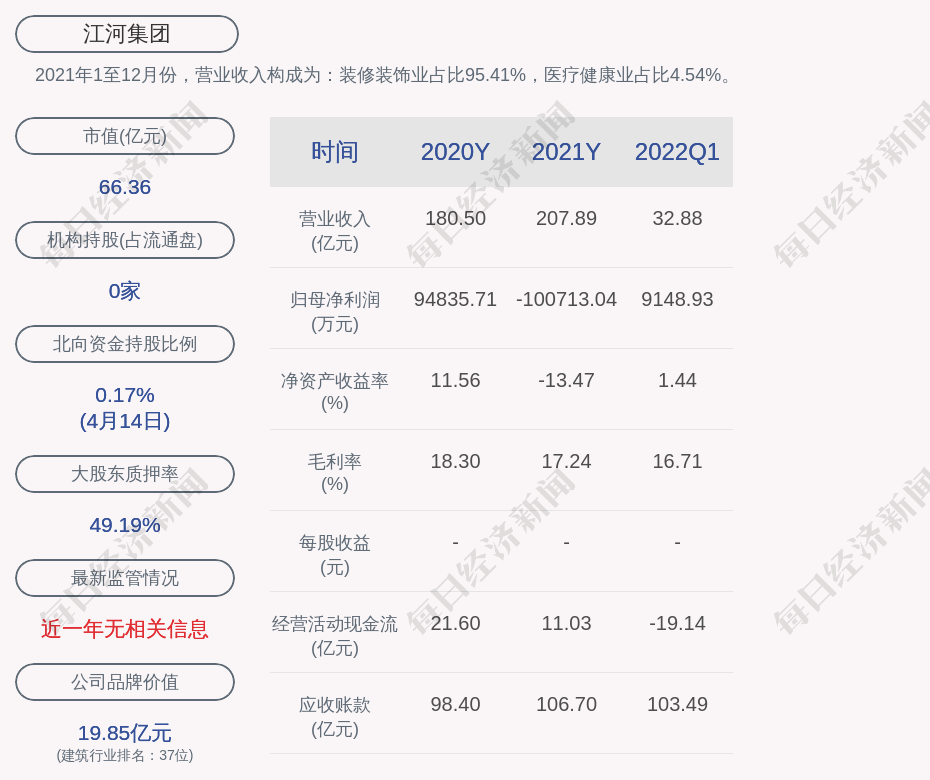Viewport: 930px width, 780px height.
Task: Click net profit value -100713.04
Action: [566, 299]
